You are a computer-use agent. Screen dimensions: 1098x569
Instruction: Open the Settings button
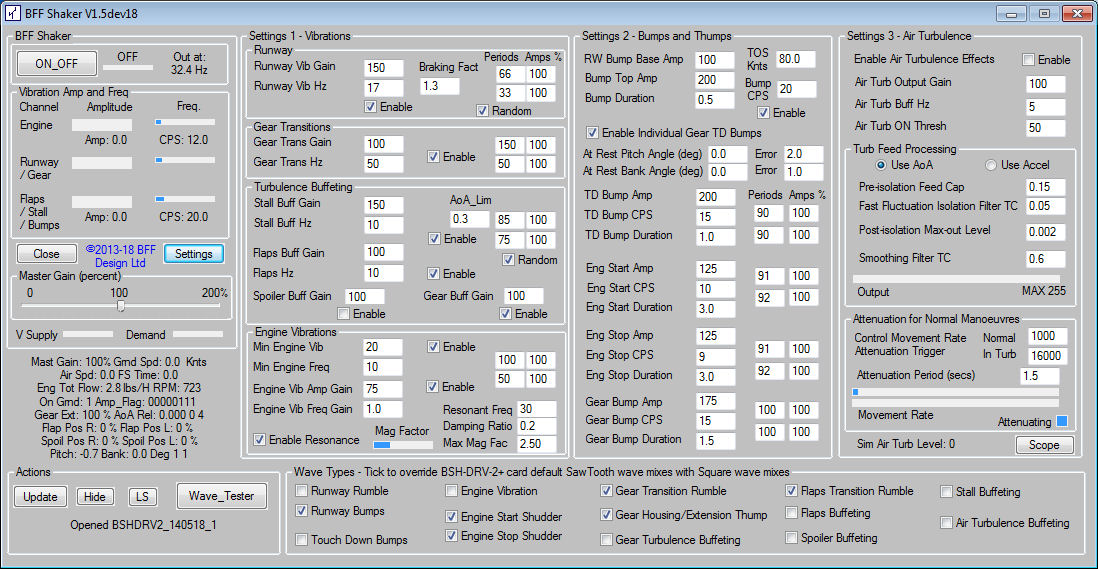pyautogui.click(x=193, y=254)
